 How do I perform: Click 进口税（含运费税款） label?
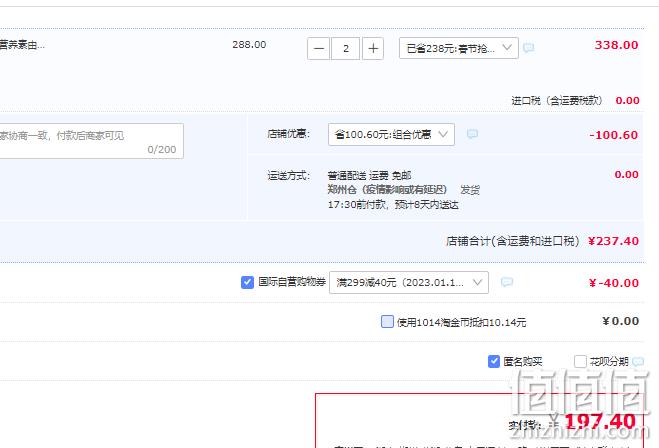click(557, 100)
